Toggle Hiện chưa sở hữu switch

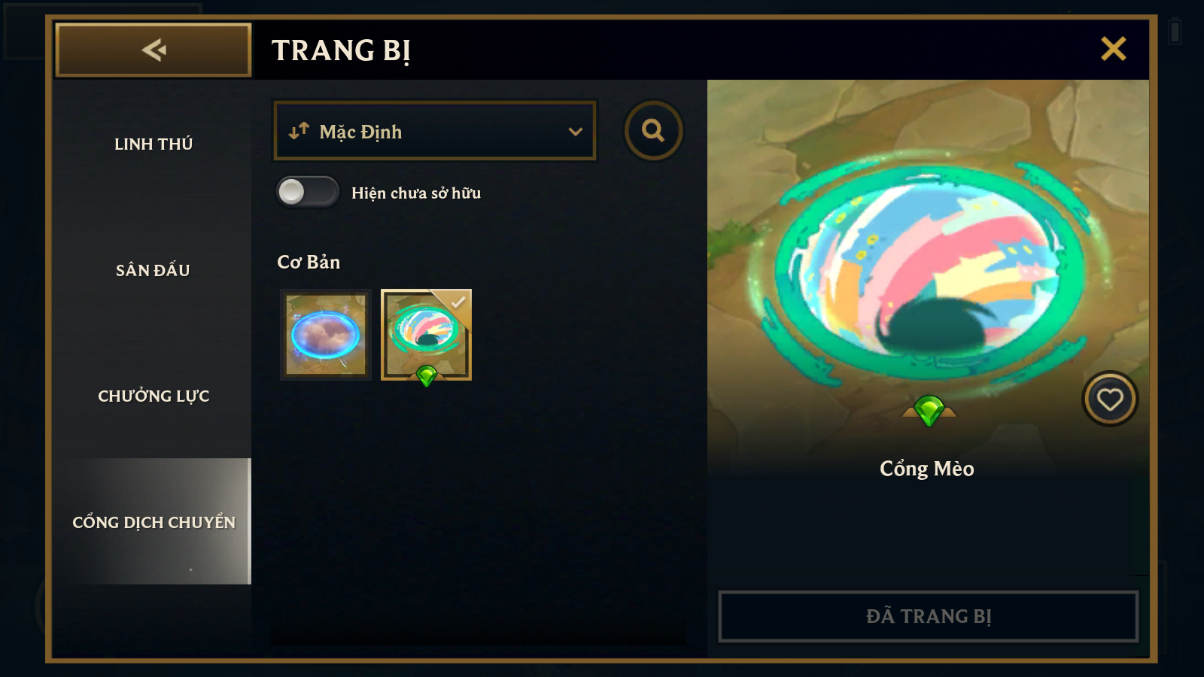coord(308,192)
